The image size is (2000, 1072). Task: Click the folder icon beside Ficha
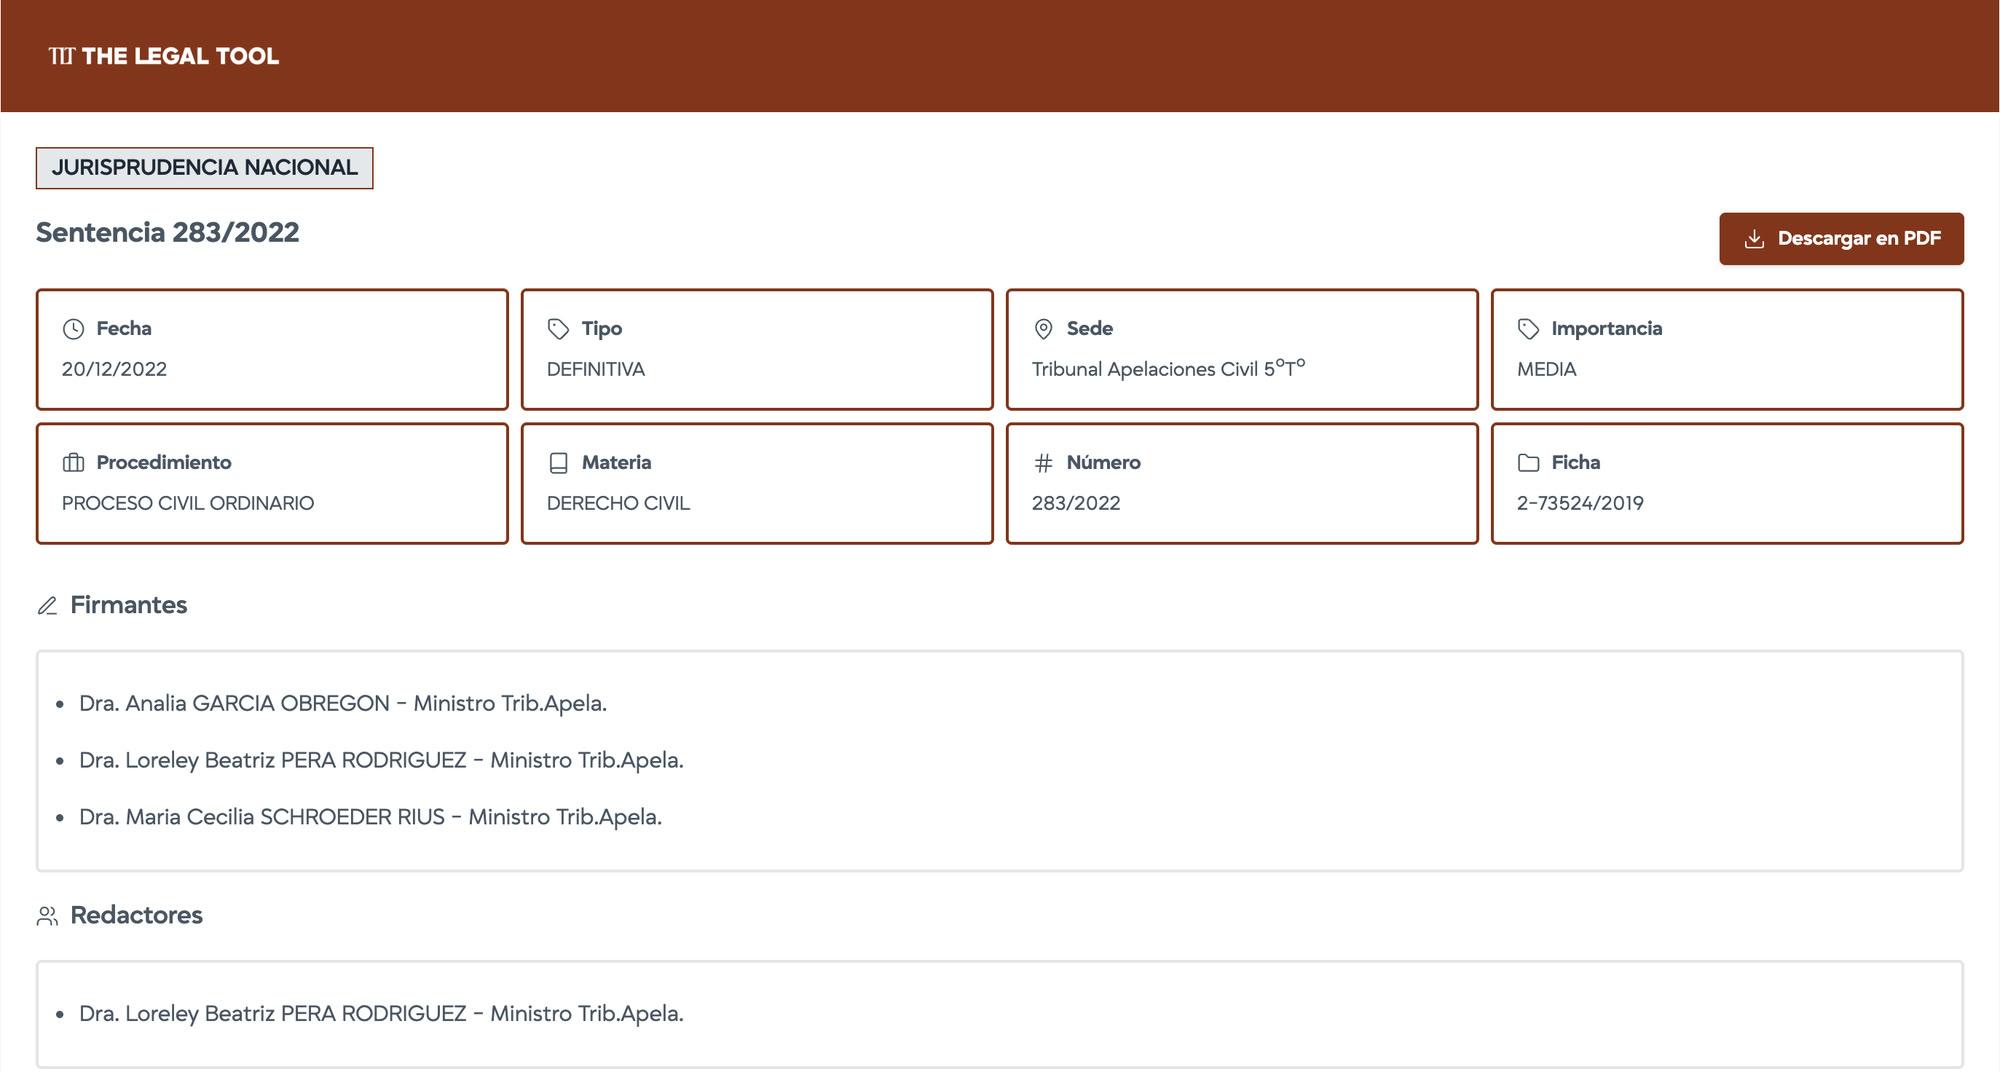point(1528,463)
